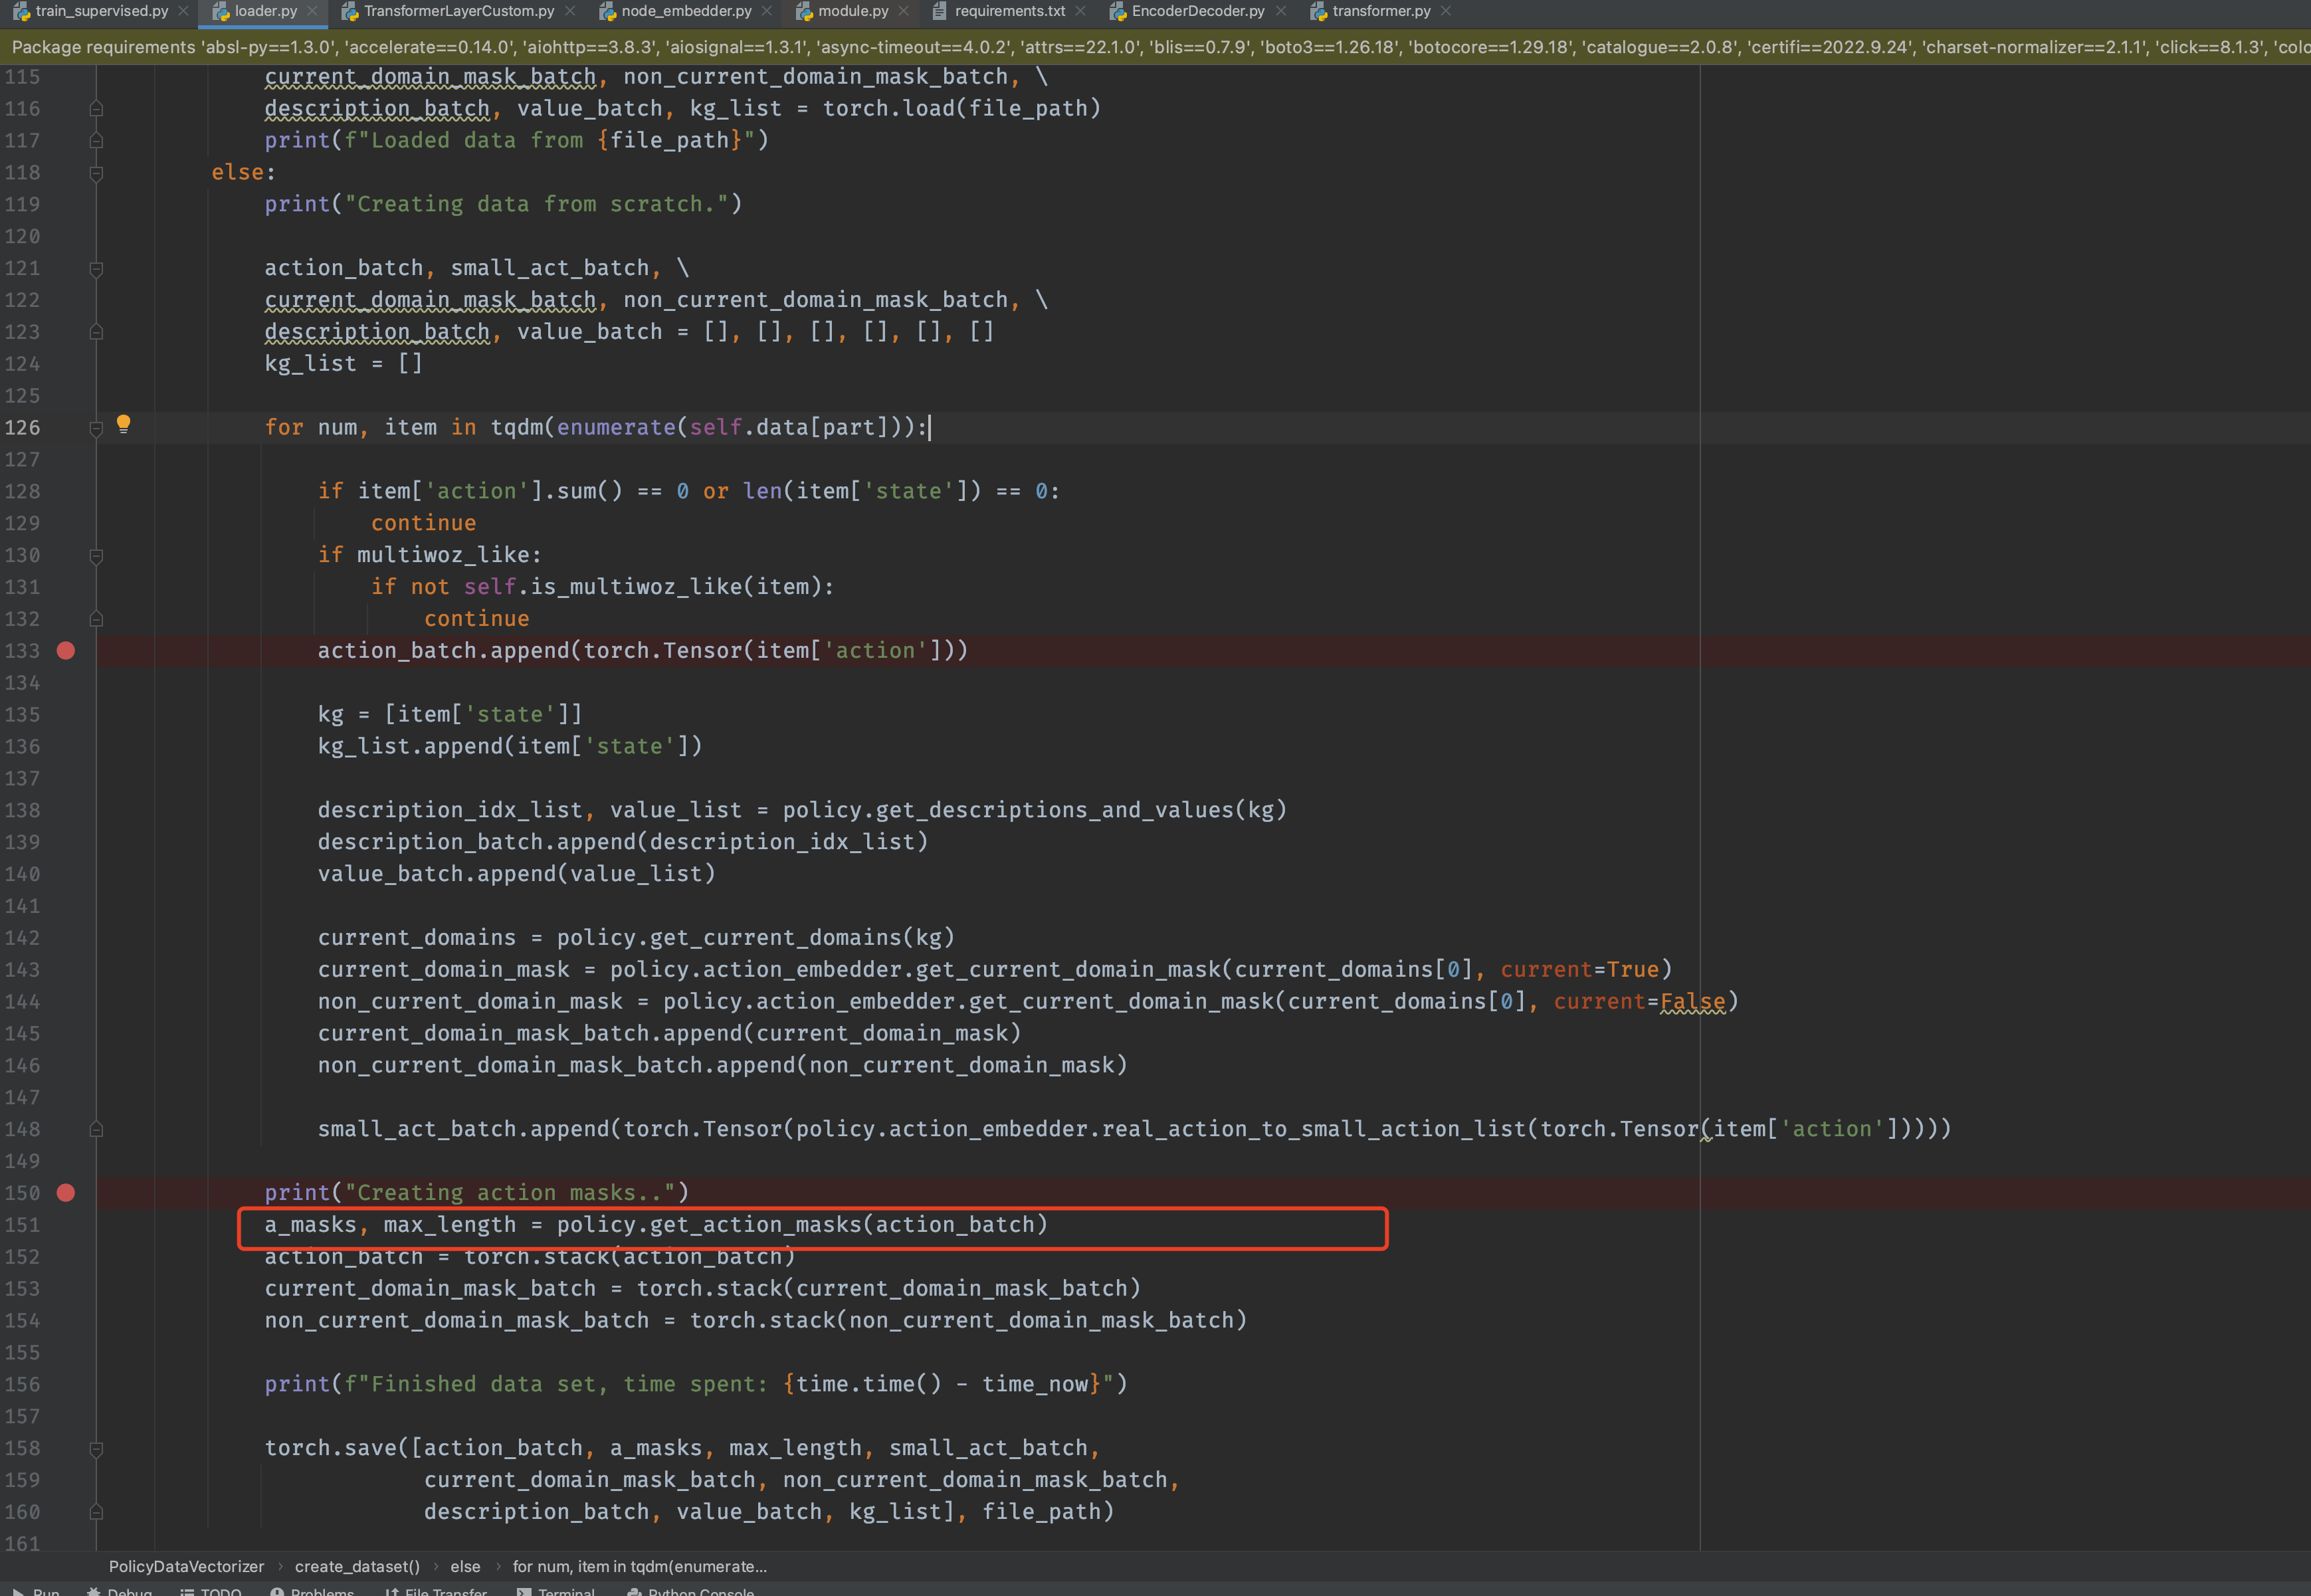Close the train_supervised.py tab

(183, 11)
